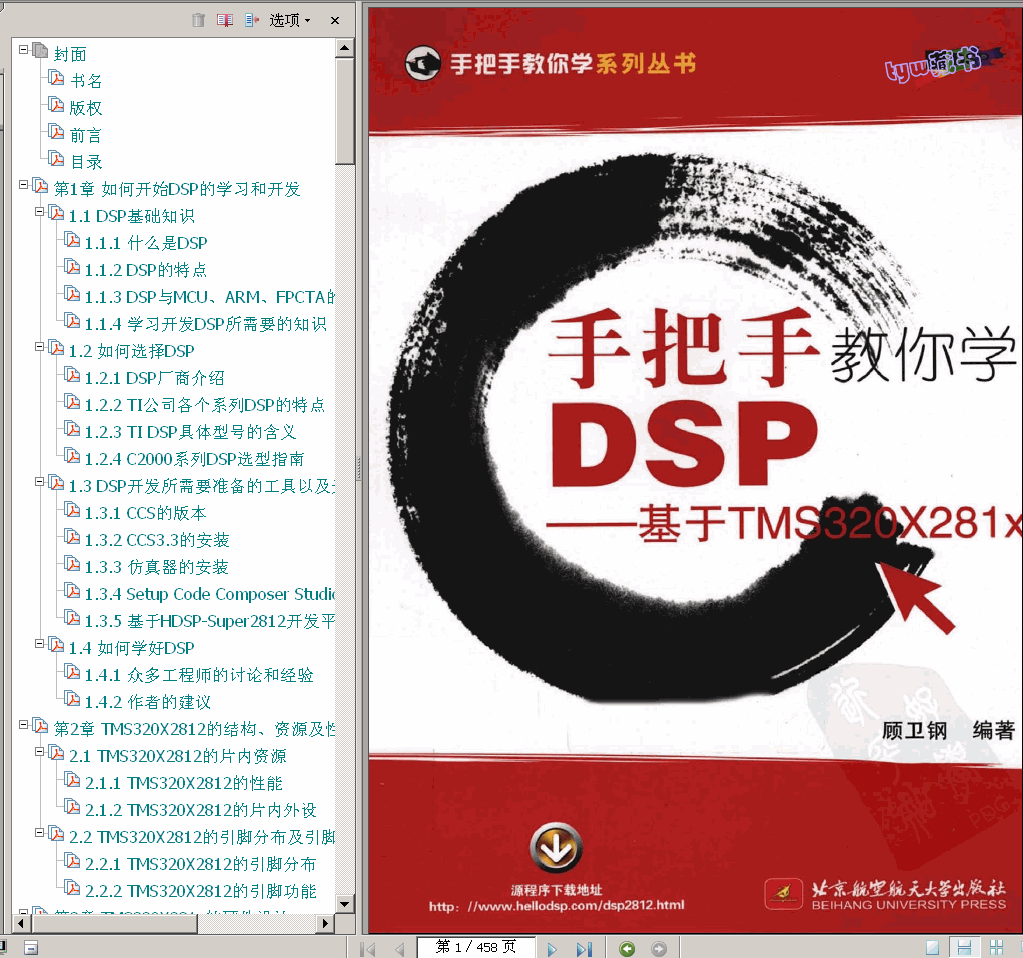Viewport: 1023px width, 958px height.
Task: Click bookmarks panel scroll up arrow
Action: 344,48
